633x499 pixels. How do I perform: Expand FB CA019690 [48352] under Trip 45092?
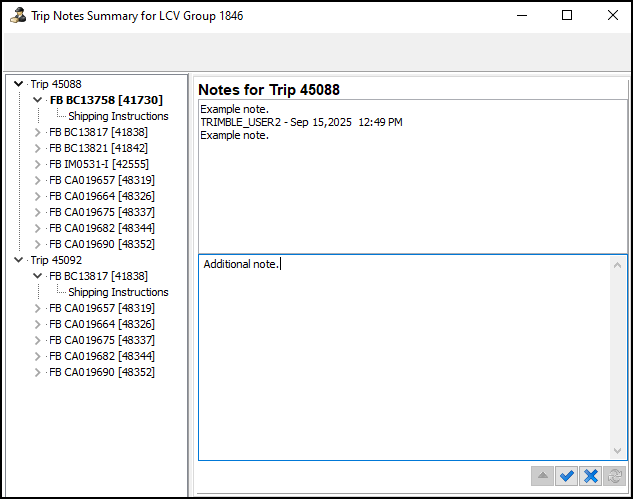[x=37, y=372]
